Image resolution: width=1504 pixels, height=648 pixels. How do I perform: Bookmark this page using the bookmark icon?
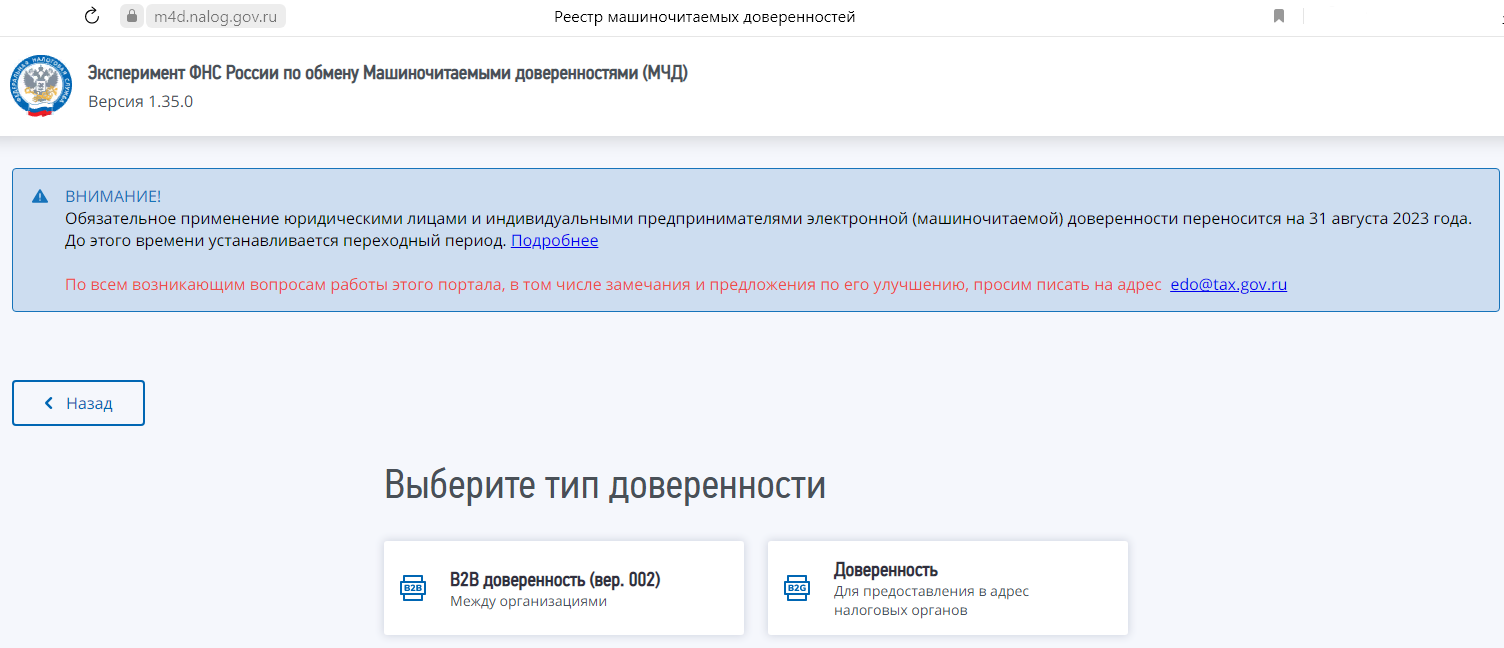(x=1278, y=16)
